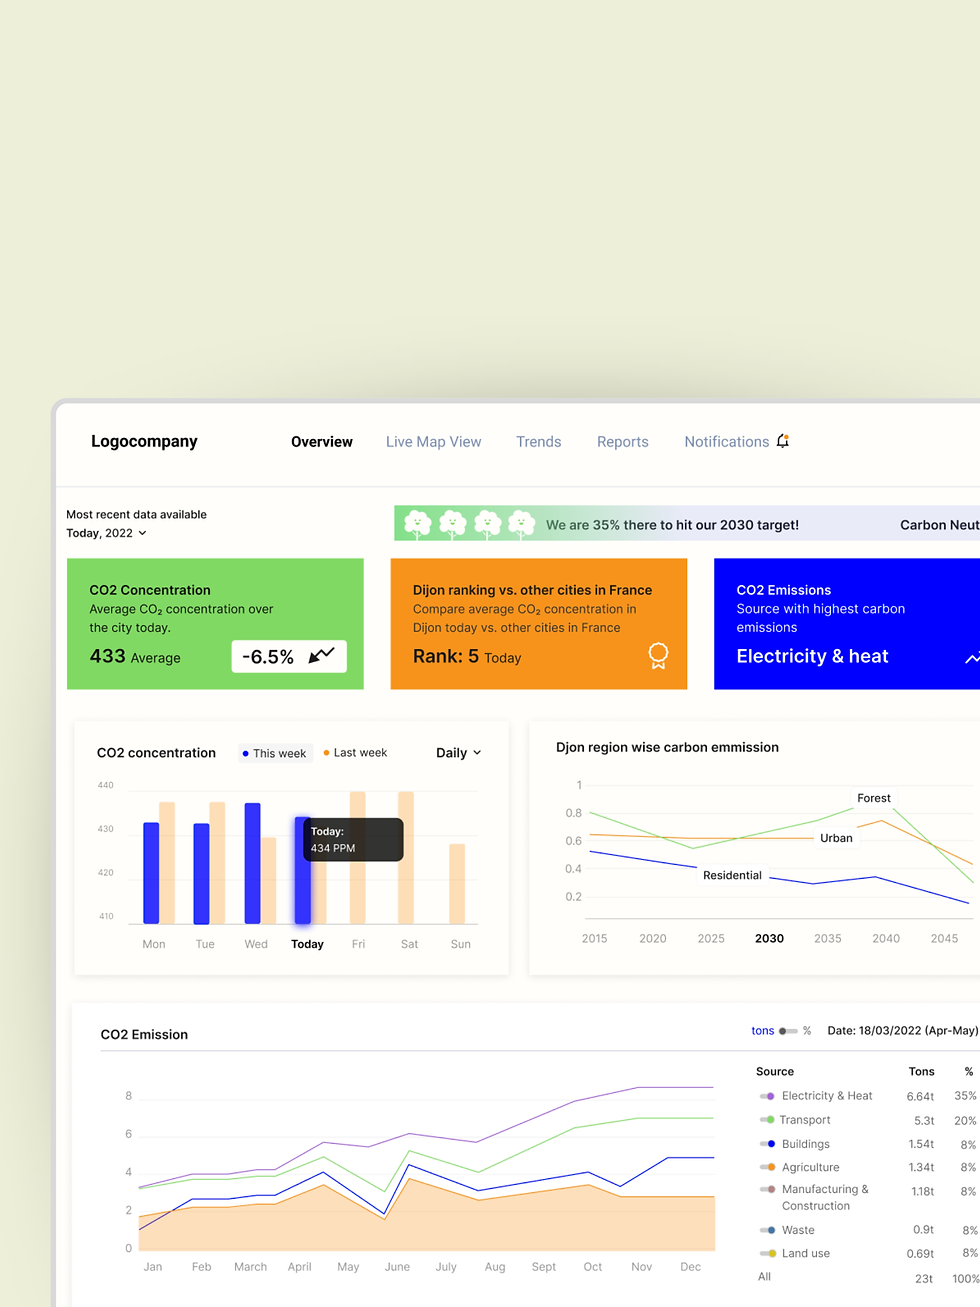This screenshot has width=980, height=1307.
Task: Open the green CO2 Concentration card
Action: pyautogui.click(x=215, y=624)
